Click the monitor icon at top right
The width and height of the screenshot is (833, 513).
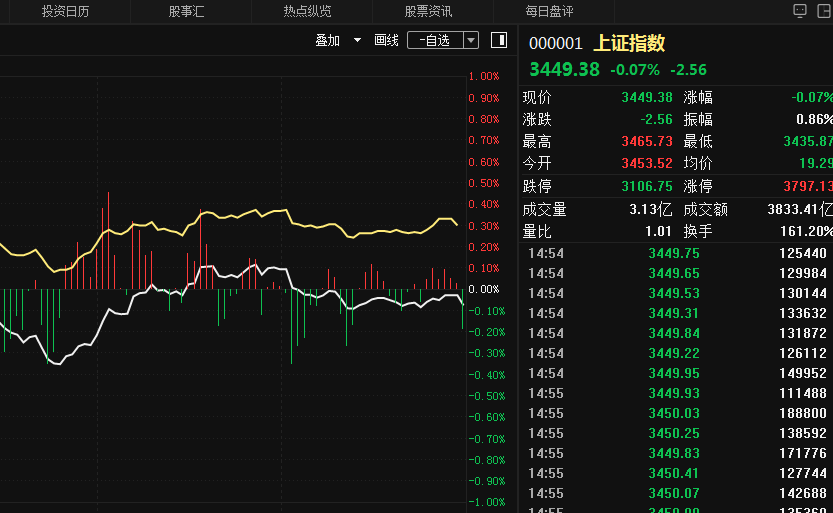[800, 11]
